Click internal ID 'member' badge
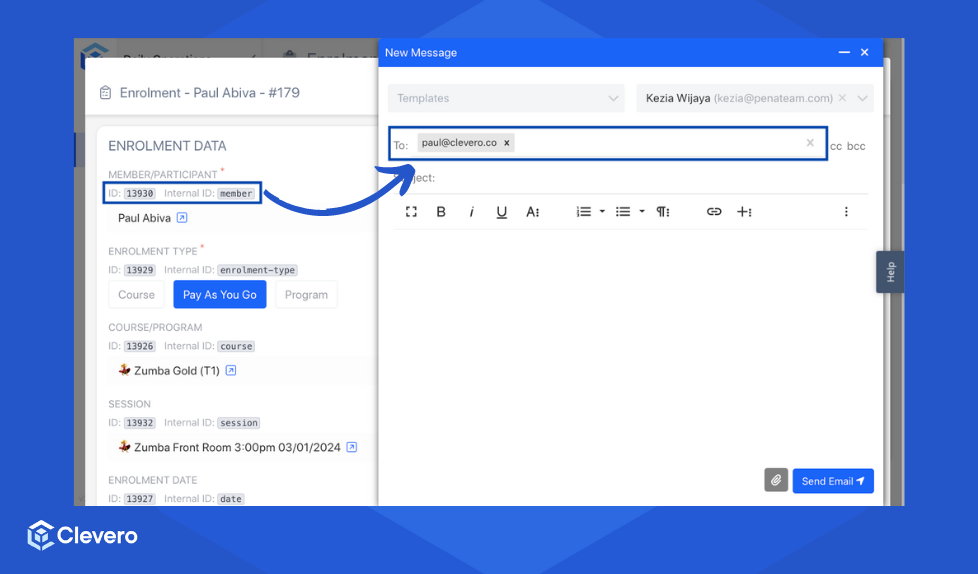This screenshot has height=574, width=978. [236, 193]
